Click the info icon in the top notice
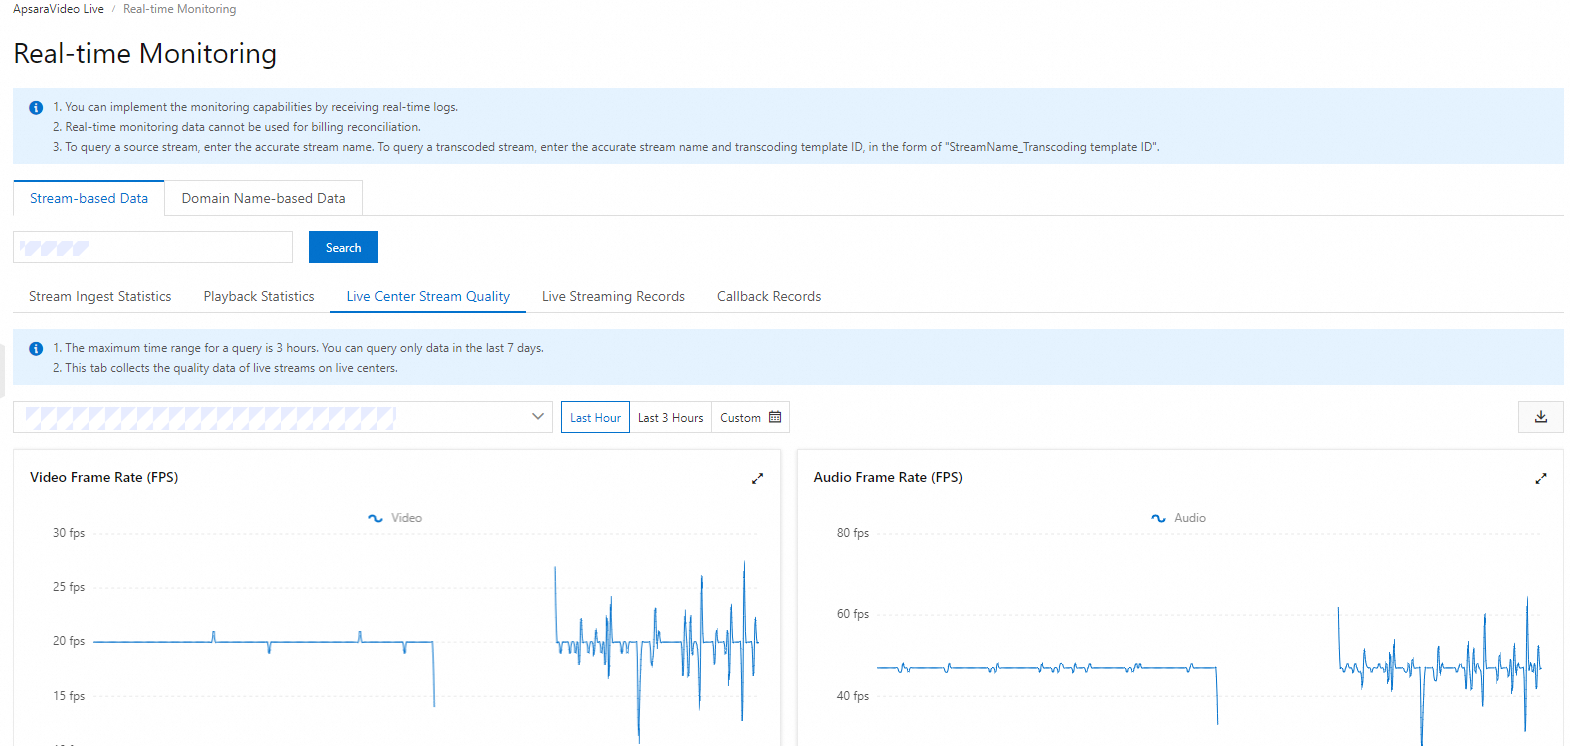Viewport: 1570px width, 746px height. [36, 107]
